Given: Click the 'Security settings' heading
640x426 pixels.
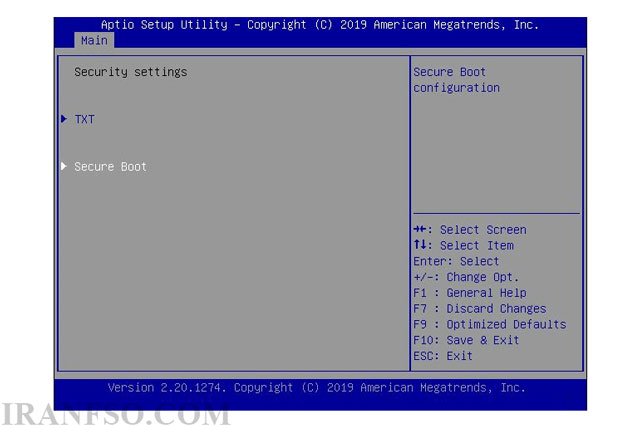Looking at the screenshot, I should click(131, 72).
